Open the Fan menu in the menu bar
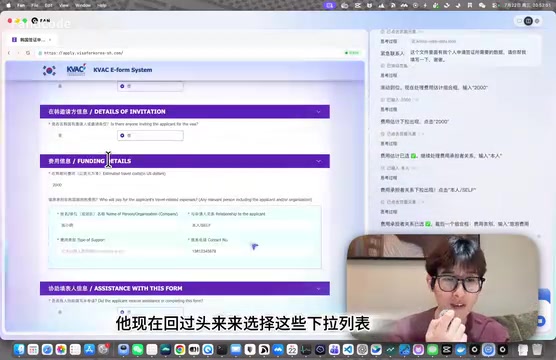 point(21,5)
